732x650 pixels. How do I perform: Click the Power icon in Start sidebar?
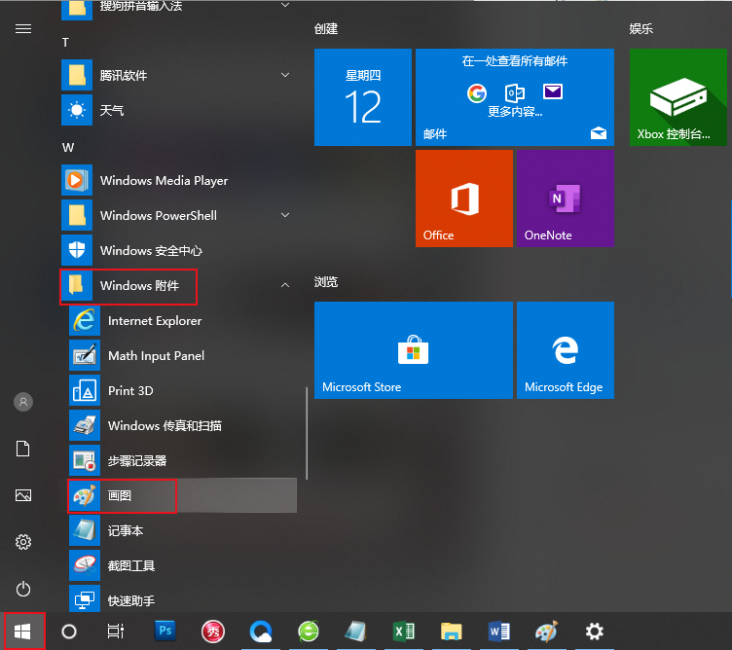[23, 589]
